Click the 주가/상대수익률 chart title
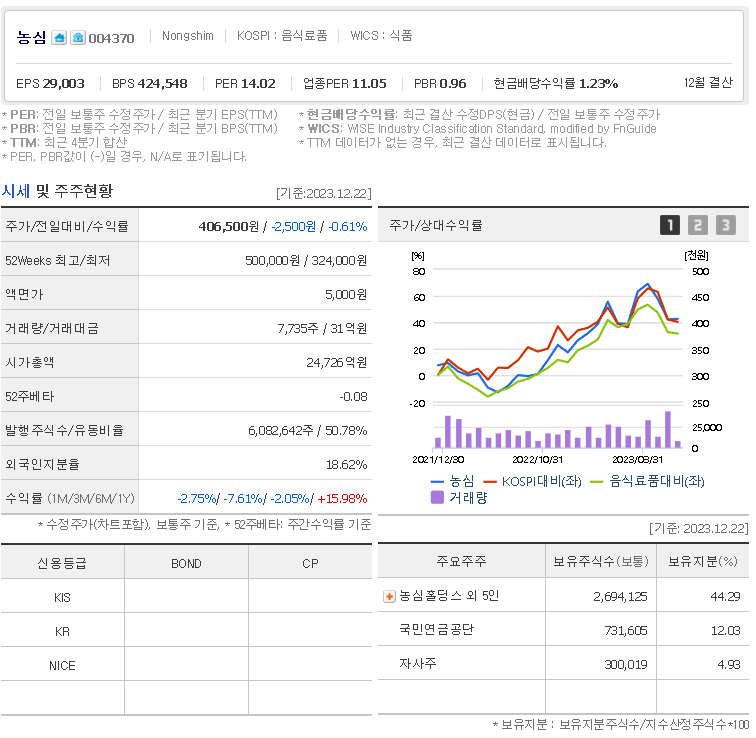Screen dimensions: 756x738 click(x=436, y=225)
